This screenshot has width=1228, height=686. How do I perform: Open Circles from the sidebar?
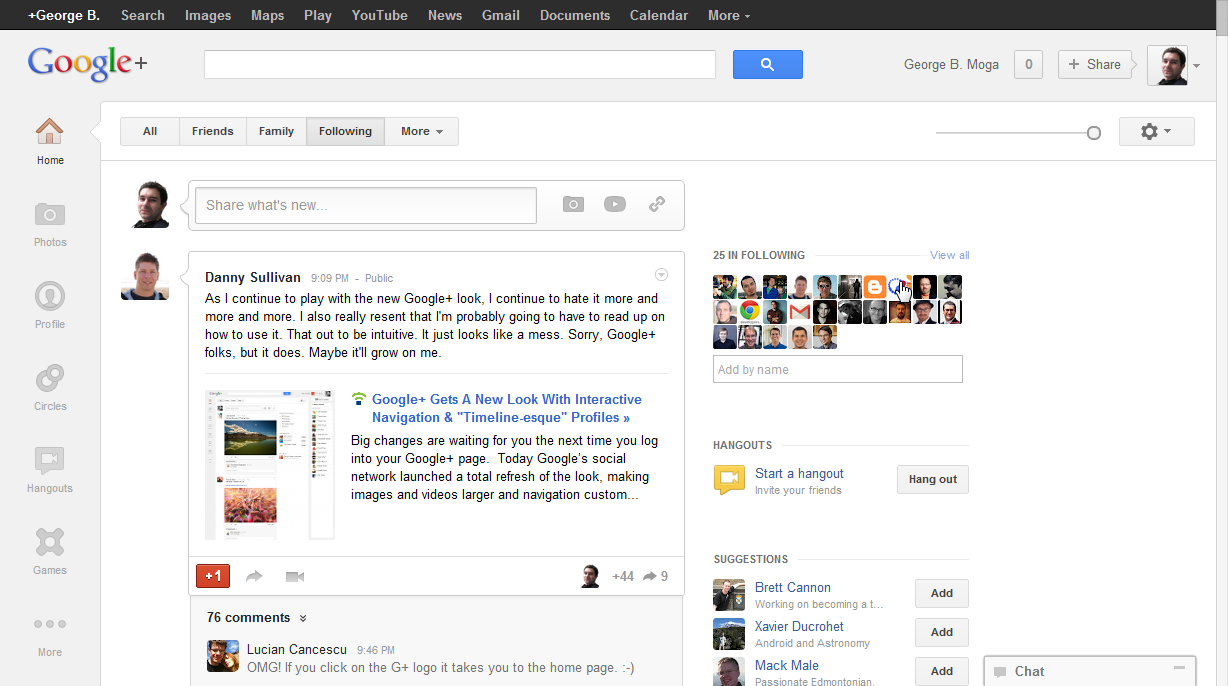pos(49,378)
